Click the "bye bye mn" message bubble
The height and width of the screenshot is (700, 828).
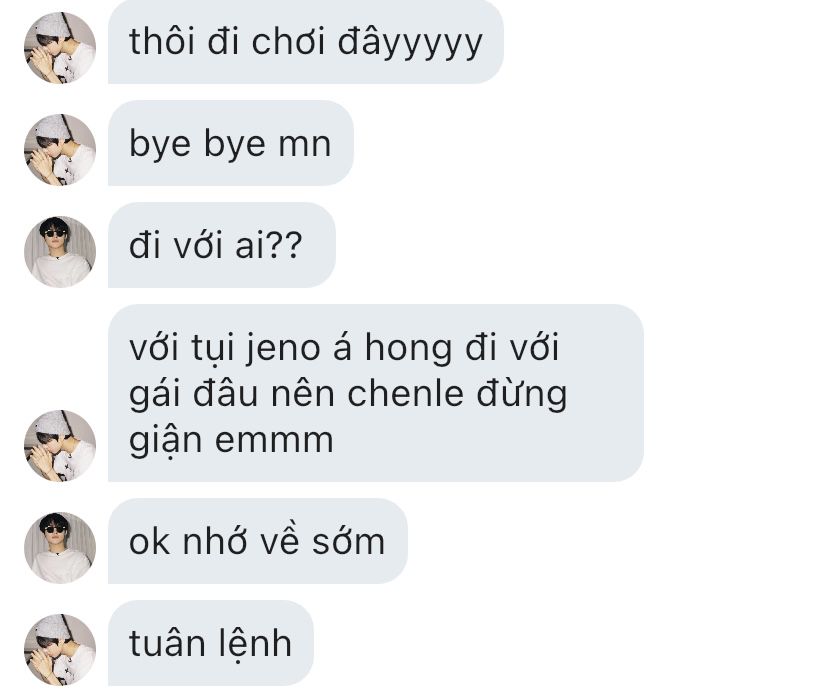coord(231,143)
